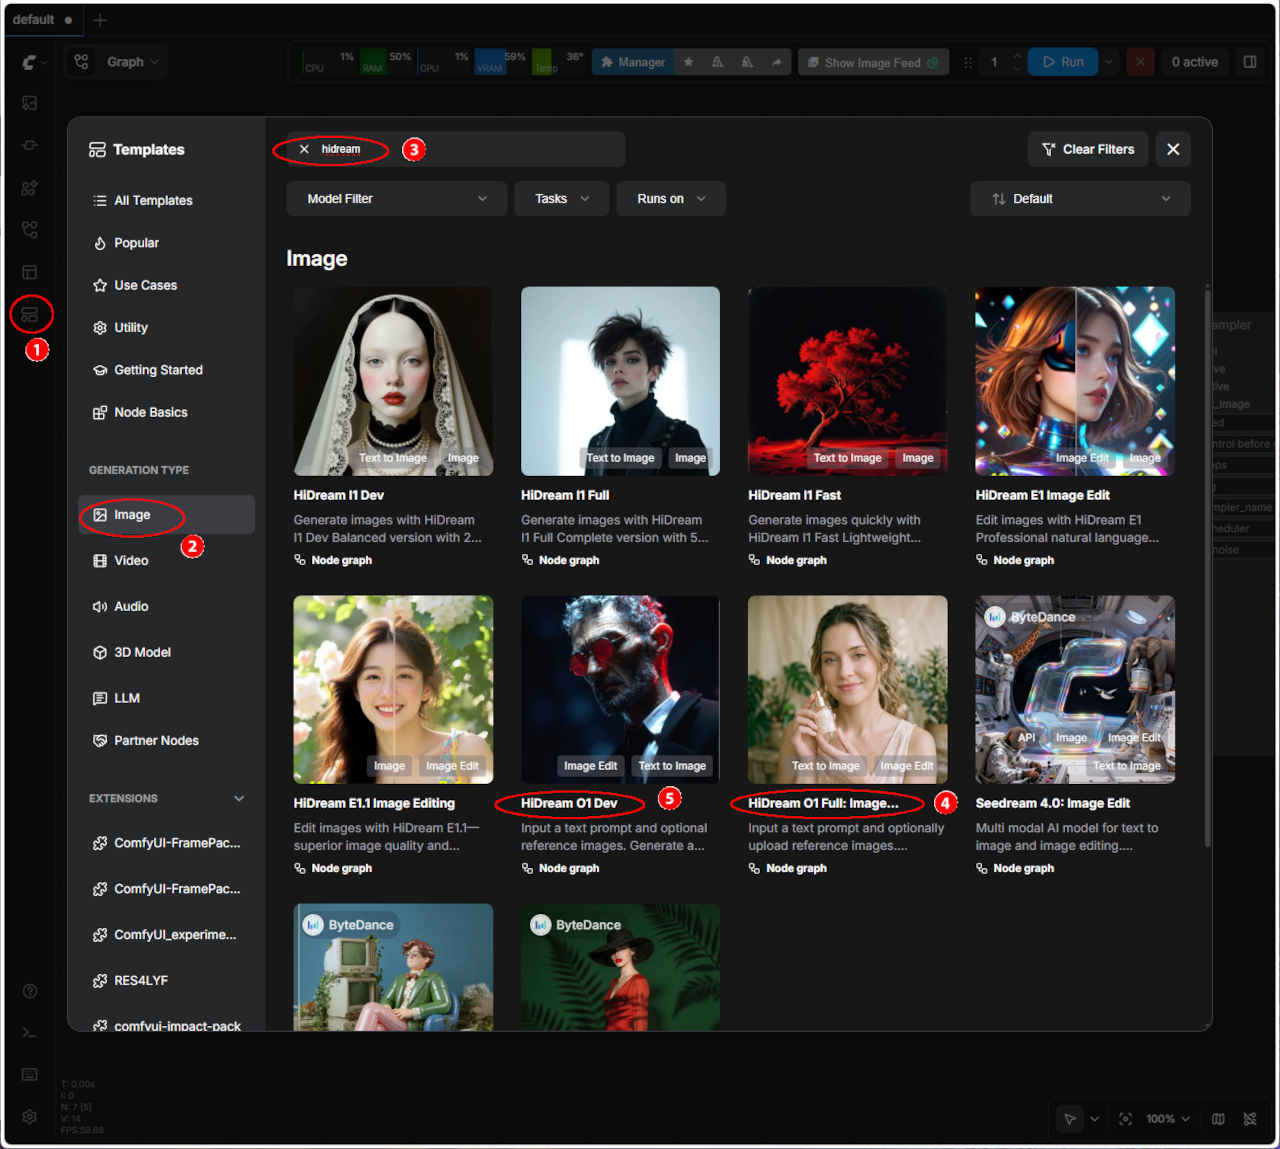This screenshot has width=1280, height=1149.
Task: Select the Utility category
Action: (x=166, y=327)
